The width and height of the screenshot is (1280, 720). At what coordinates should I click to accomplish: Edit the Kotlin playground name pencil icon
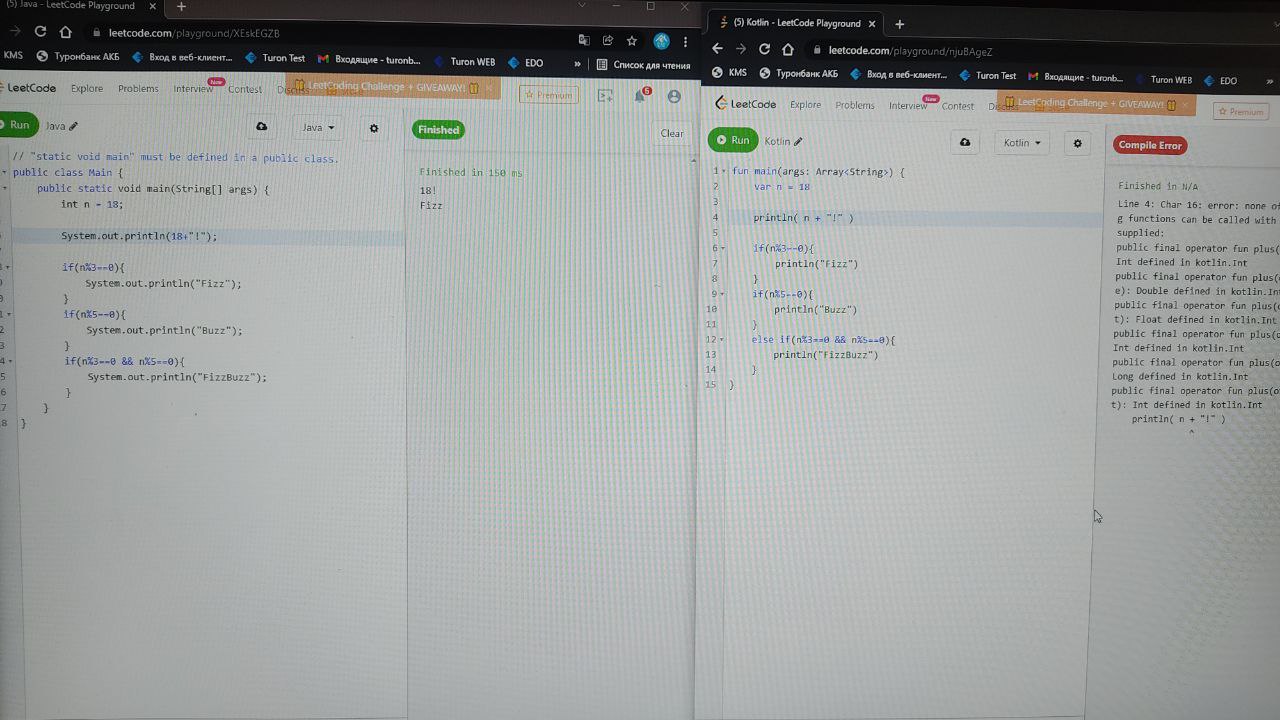coord(798,142)
